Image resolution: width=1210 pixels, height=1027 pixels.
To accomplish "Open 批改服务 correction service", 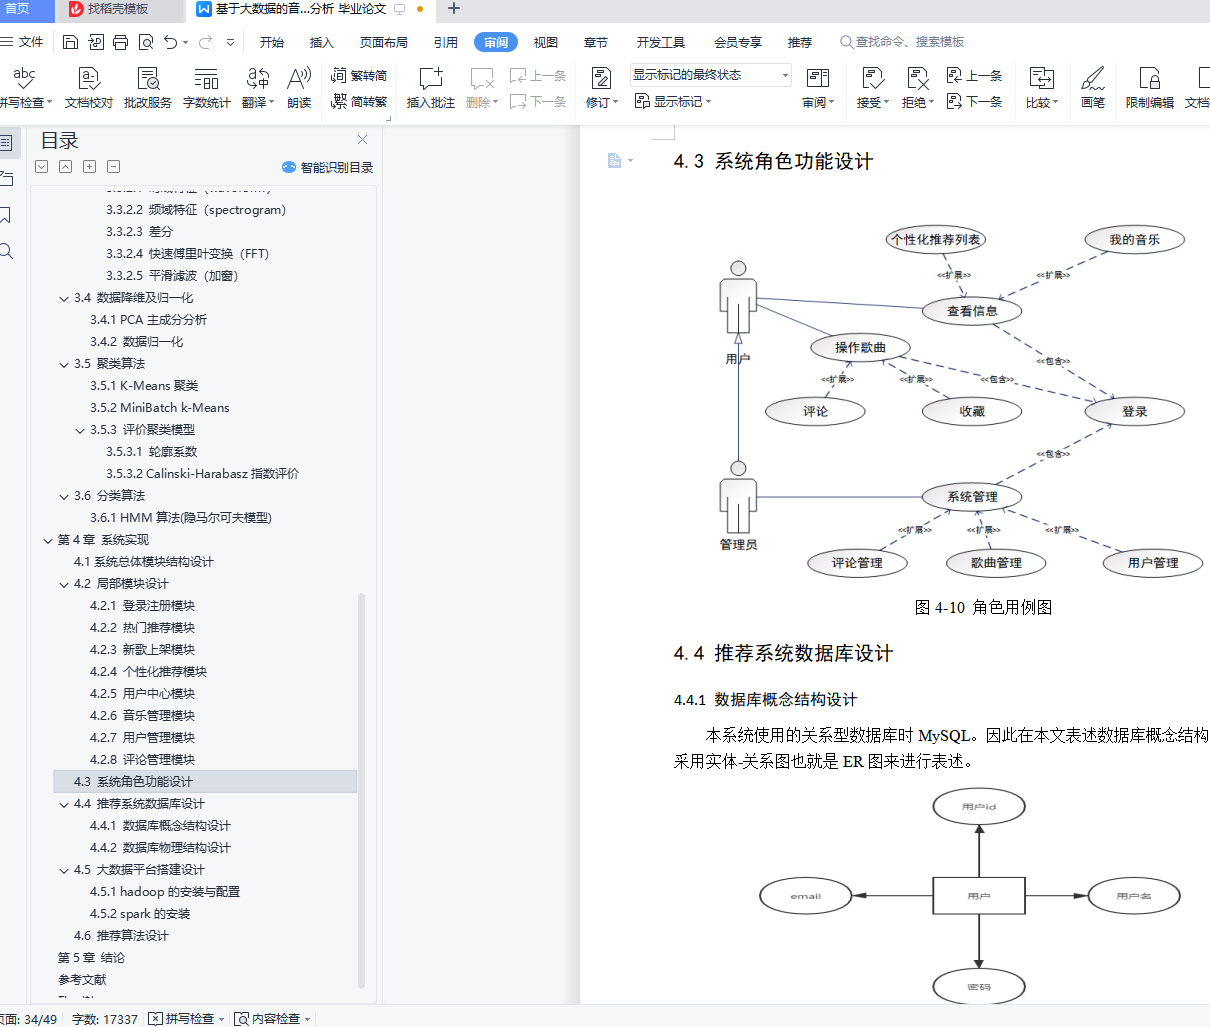I will click(x=148, y=88).
